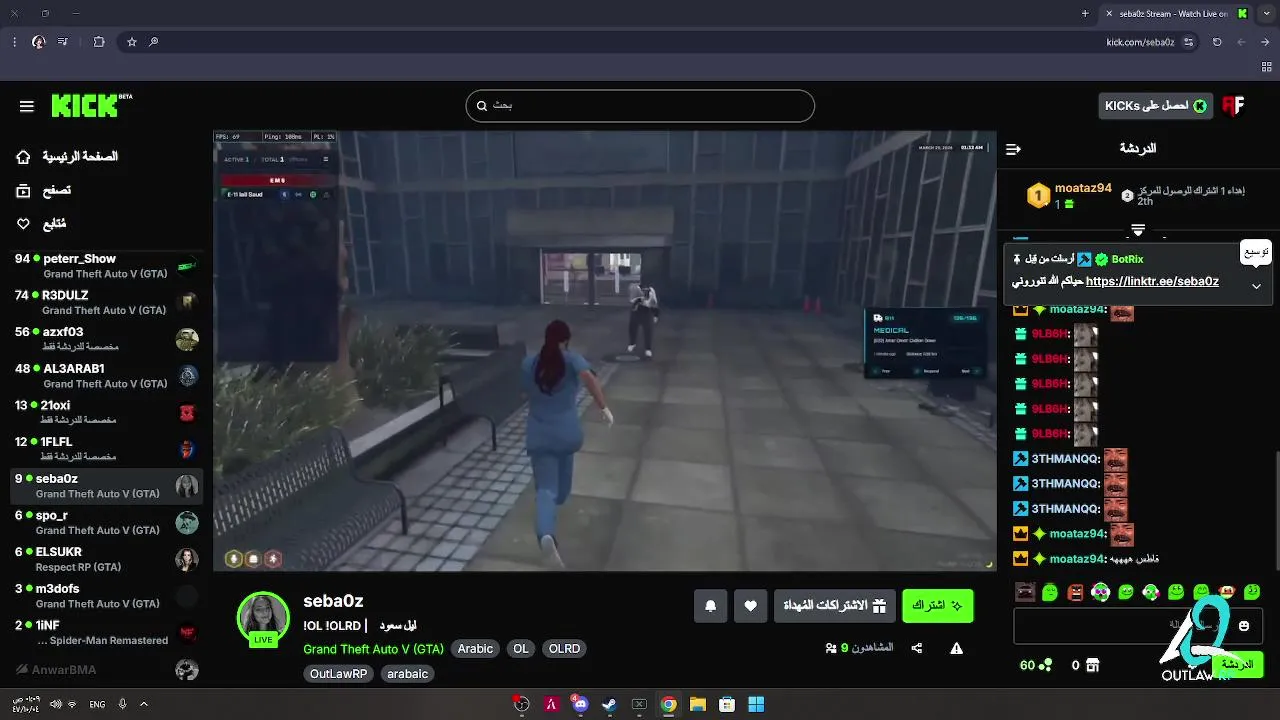Pick the black car emote
1280x720 pixels.
(1025, 592)
